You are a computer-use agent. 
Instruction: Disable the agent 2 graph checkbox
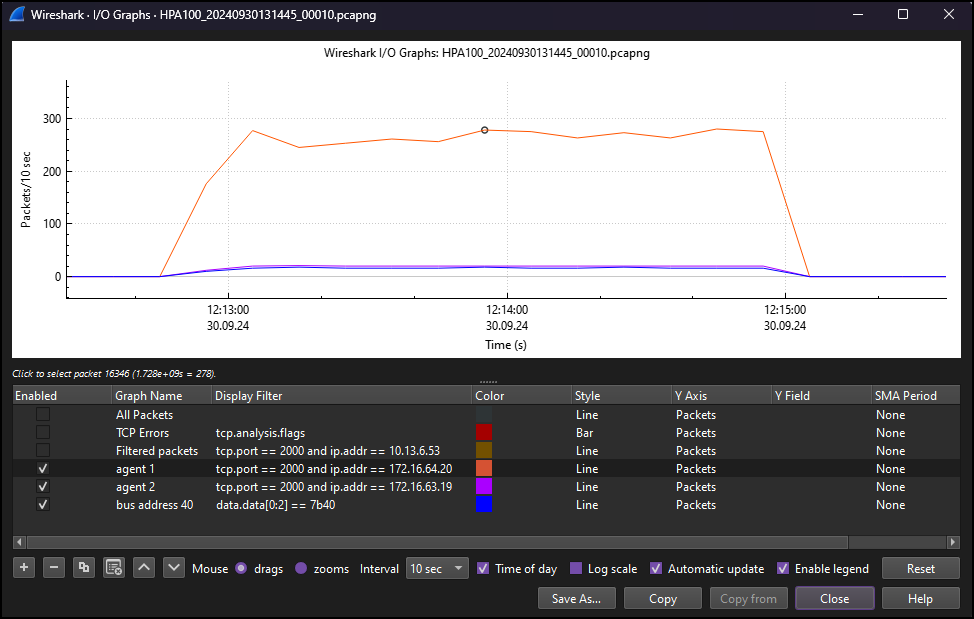point(43,486)
